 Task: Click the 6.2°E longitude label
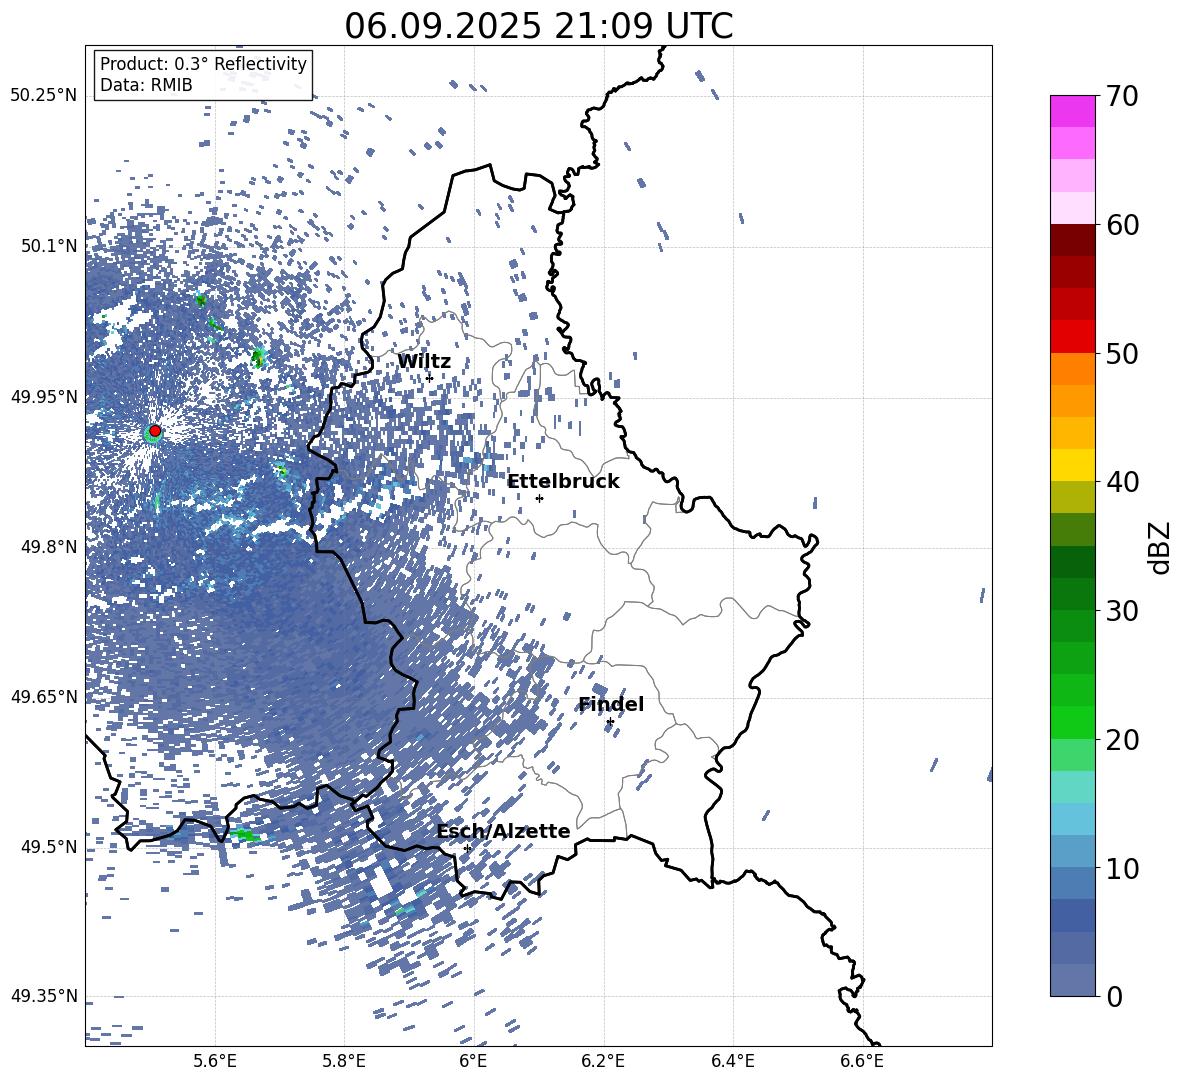click(603, 1061)
